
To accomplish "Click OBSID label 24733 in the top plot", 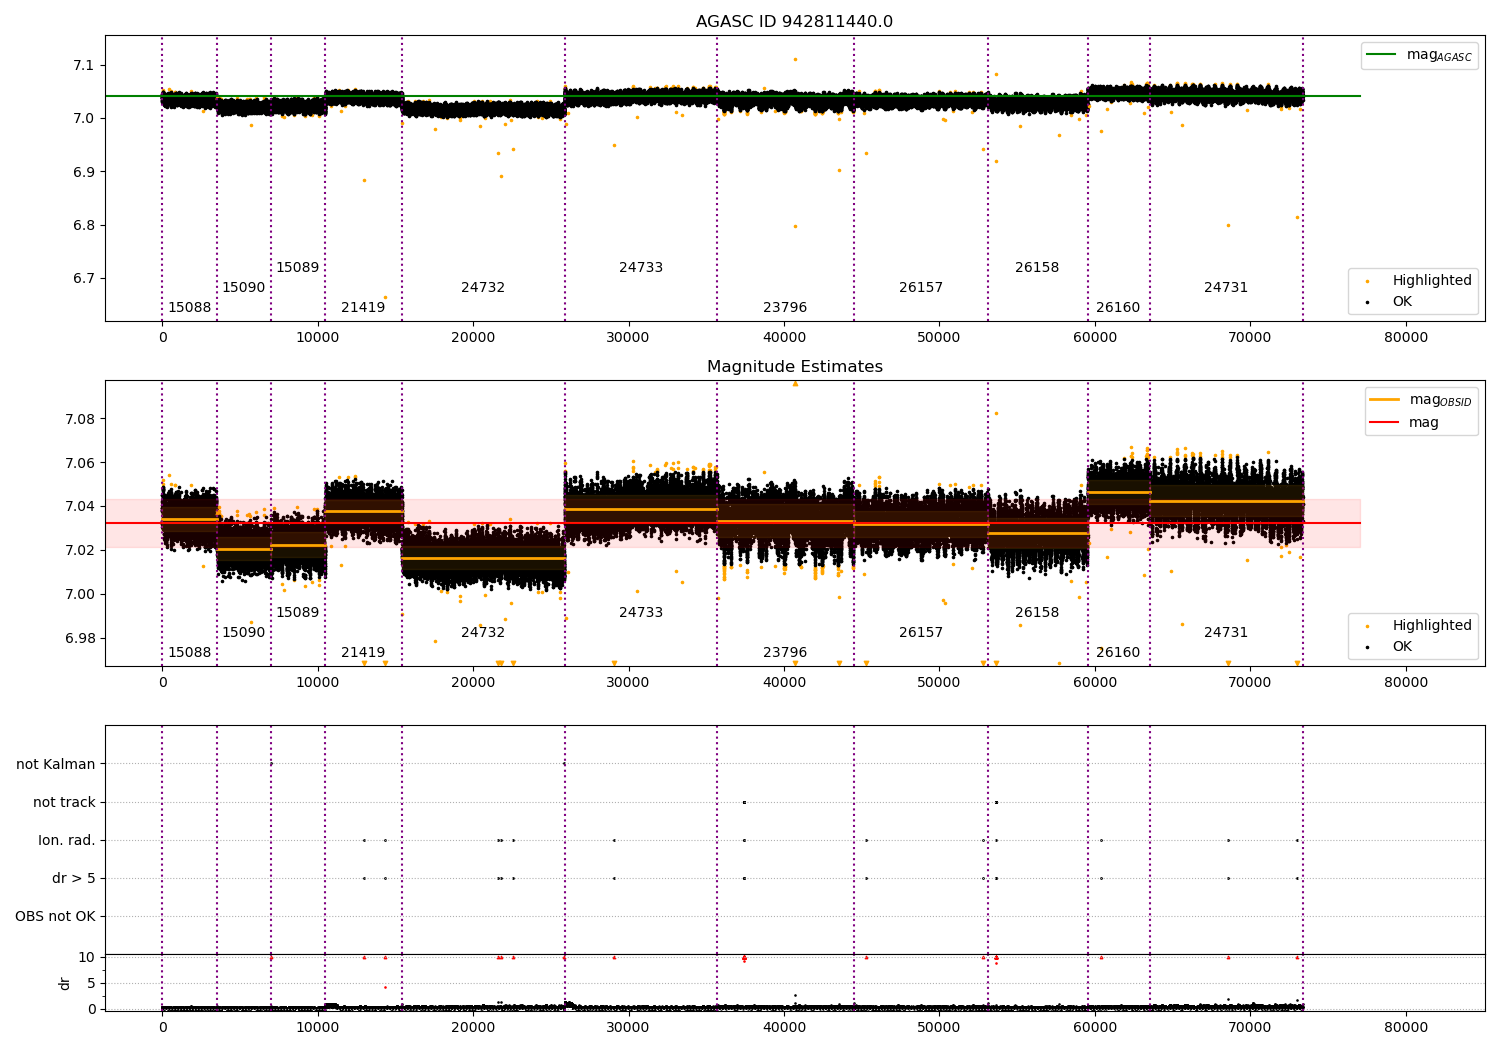I will click(641, 267).
